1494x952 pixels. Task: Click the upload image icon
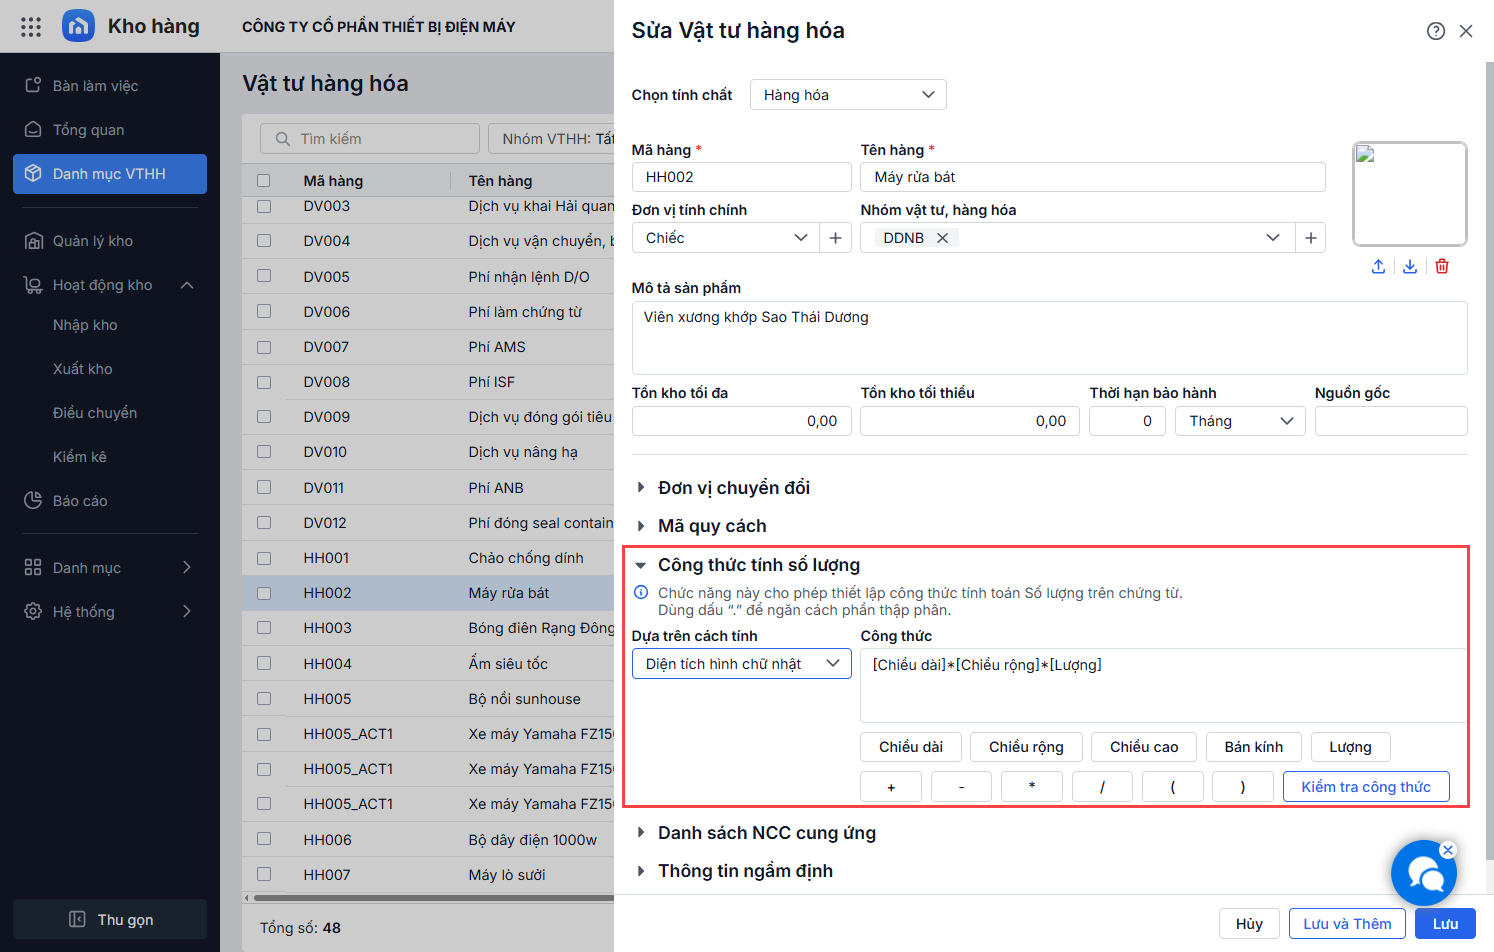tap(1378, 266)
